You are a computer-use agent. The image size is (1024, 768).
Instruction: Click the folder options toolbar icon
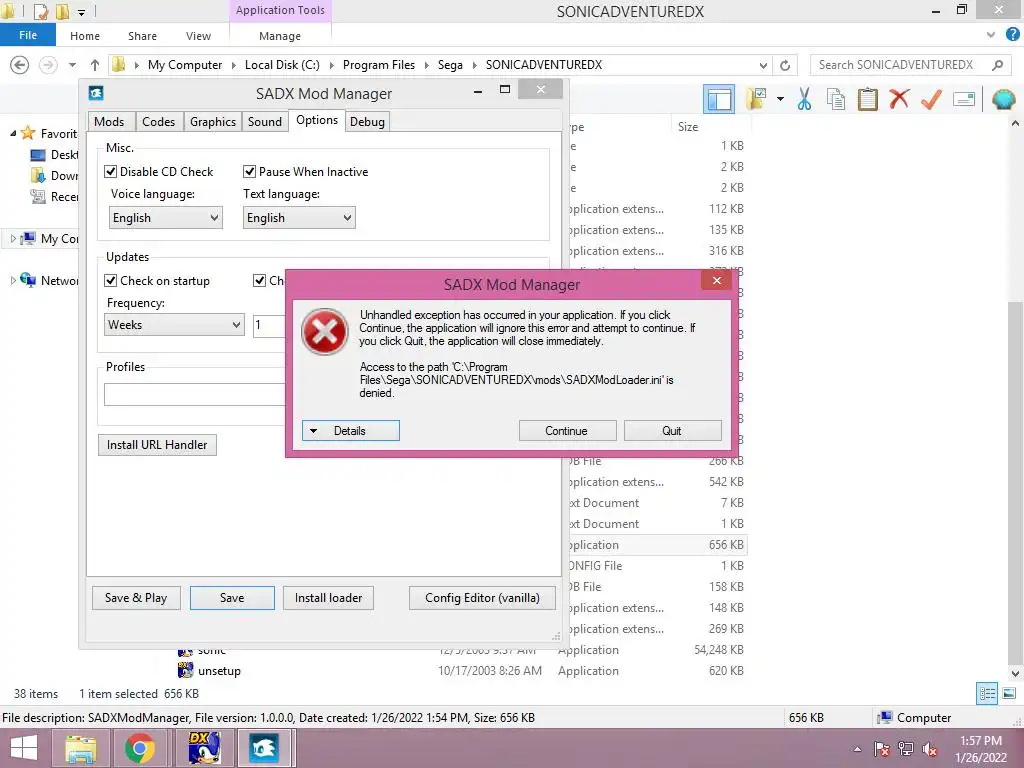pos(757,99)
